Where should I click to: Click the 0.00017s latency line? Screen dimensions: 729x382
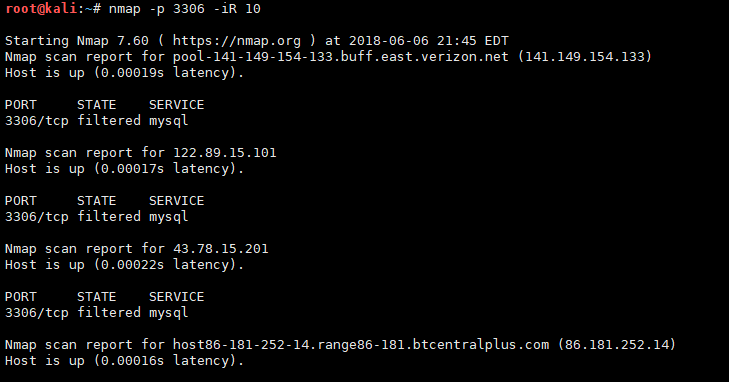pos(124,169)
